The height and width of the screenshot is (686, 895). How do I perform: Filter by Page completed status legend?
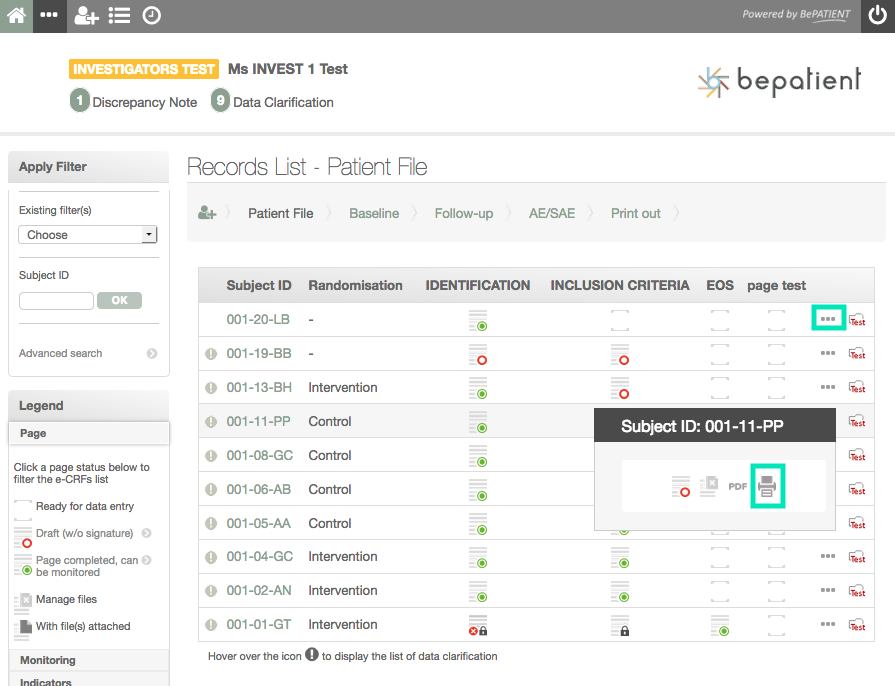[86, 566]
